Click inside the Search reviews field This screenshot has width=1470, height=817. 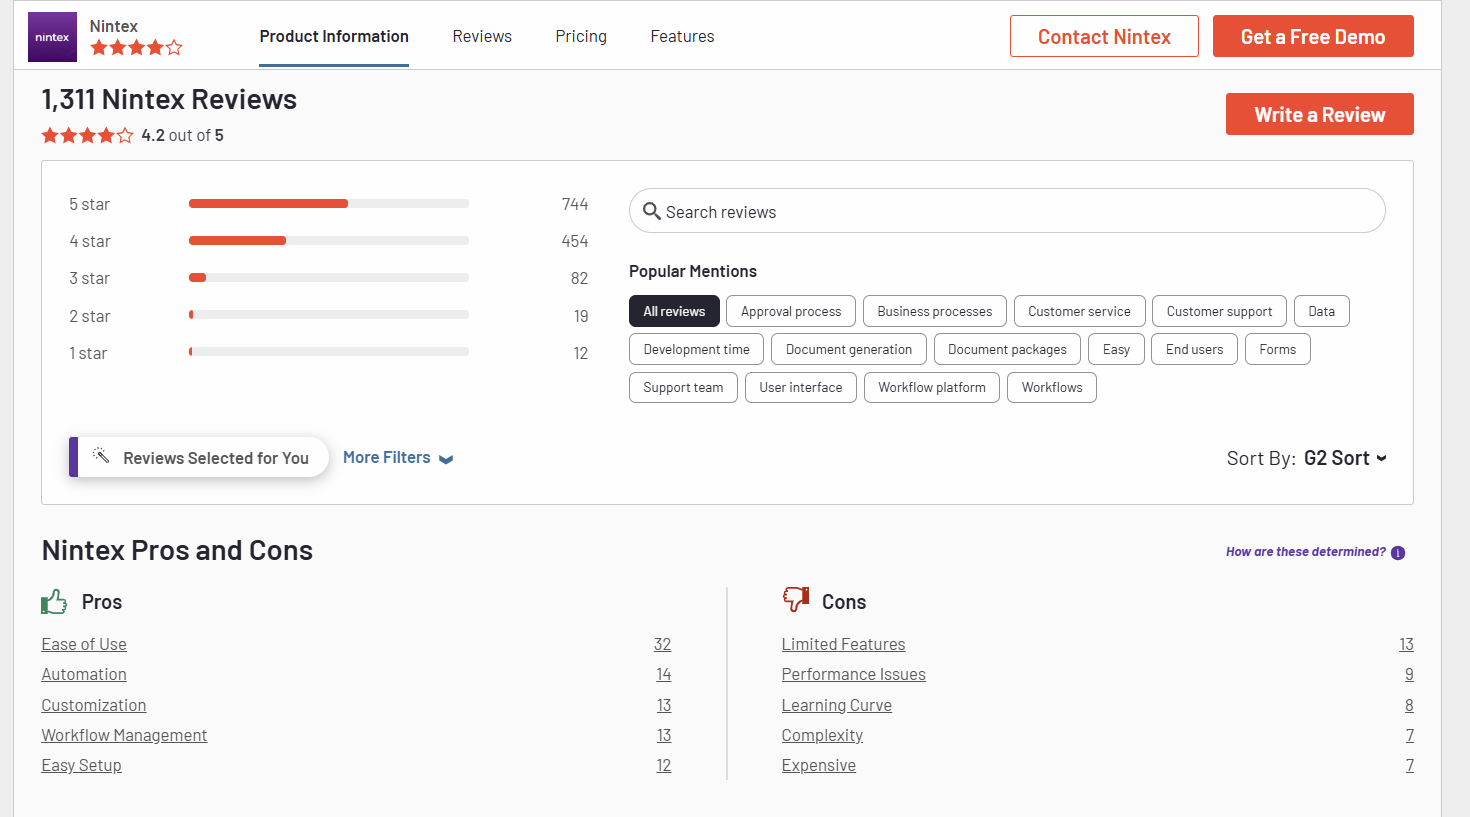(x=900, y=211)
